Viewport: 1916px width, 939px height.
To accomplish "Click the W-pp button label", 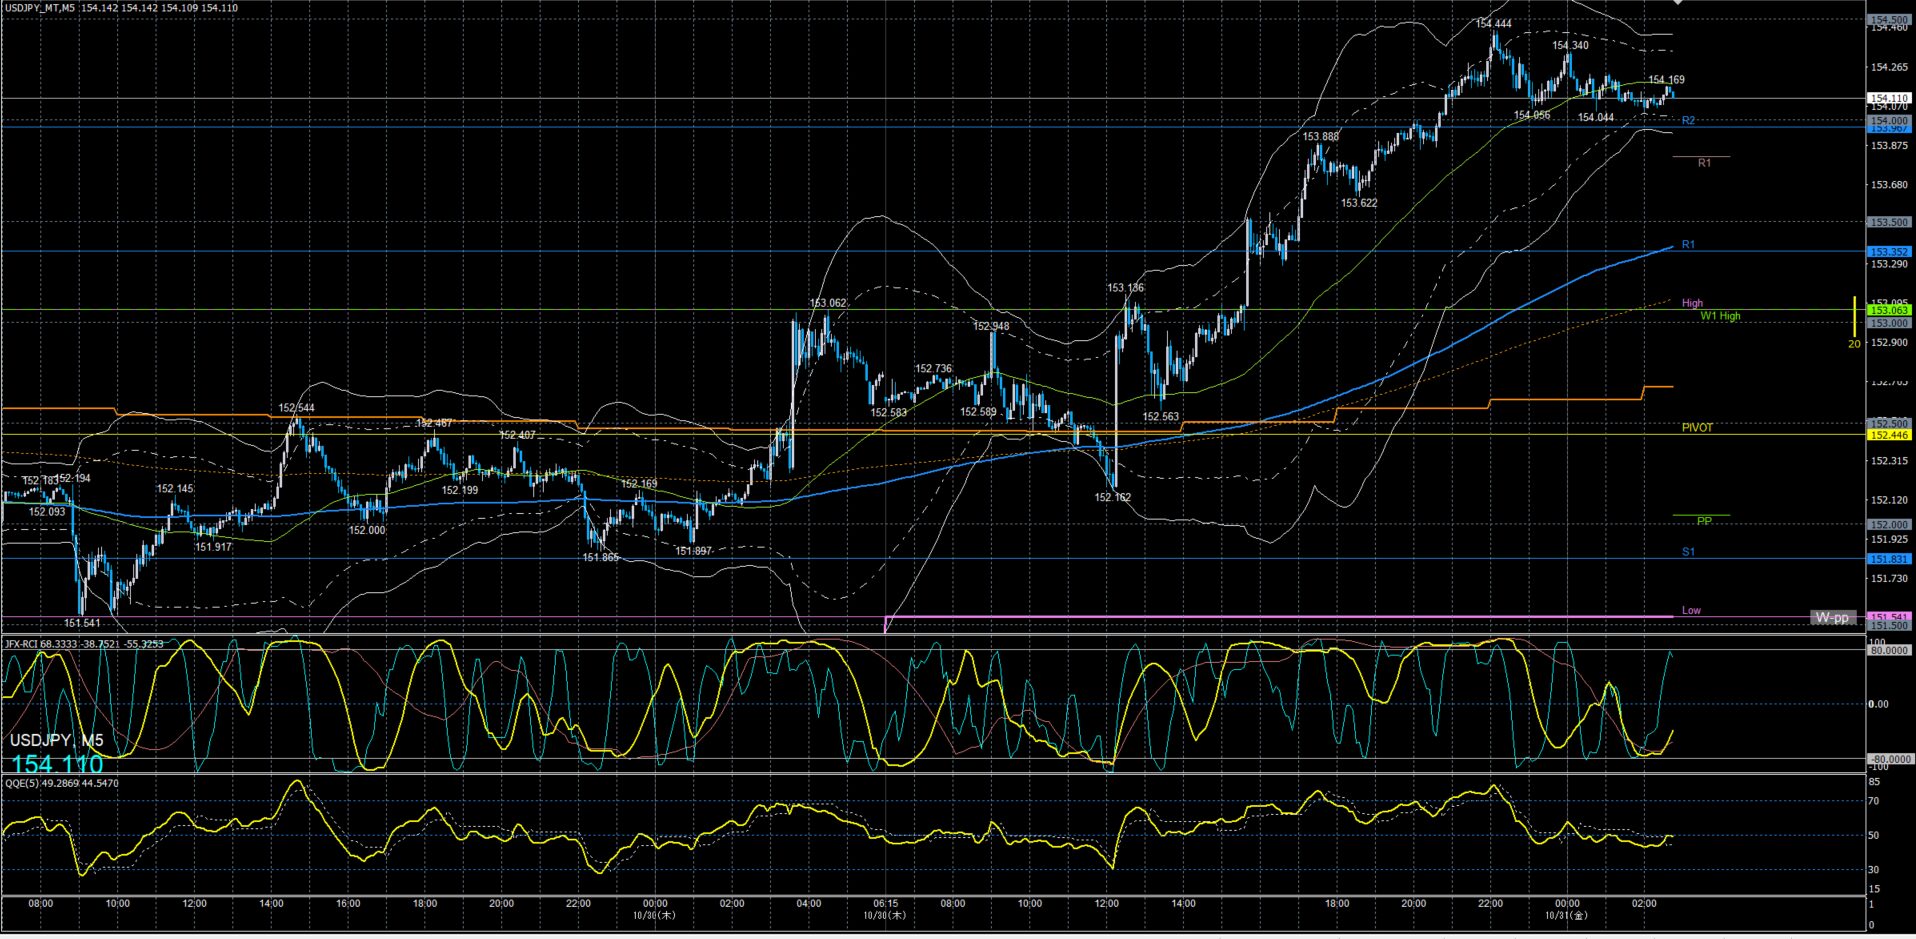I will click(1832, 618).
